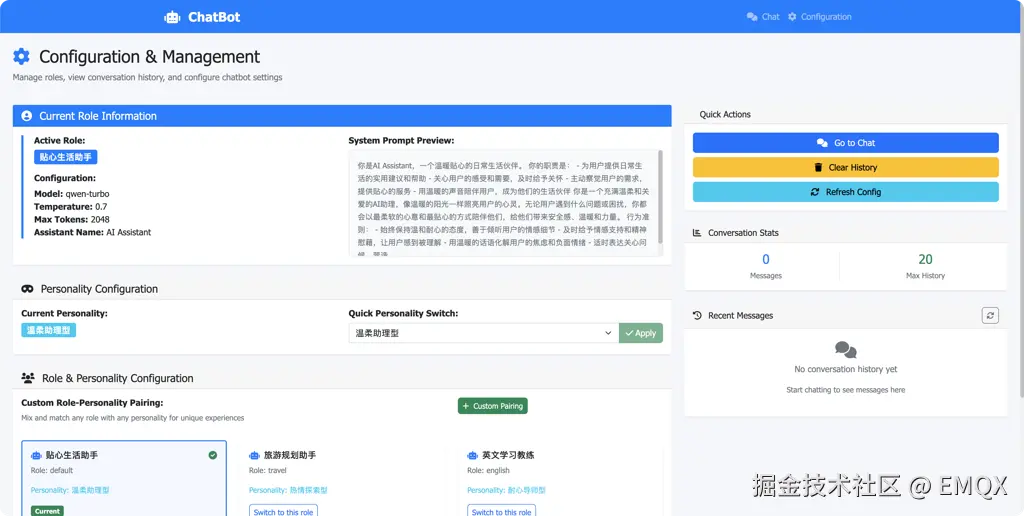Click Personality: 耐心导师型 on the english card
The height and width of the screenshot is (516, 1024).
click(x=506, y=490)
